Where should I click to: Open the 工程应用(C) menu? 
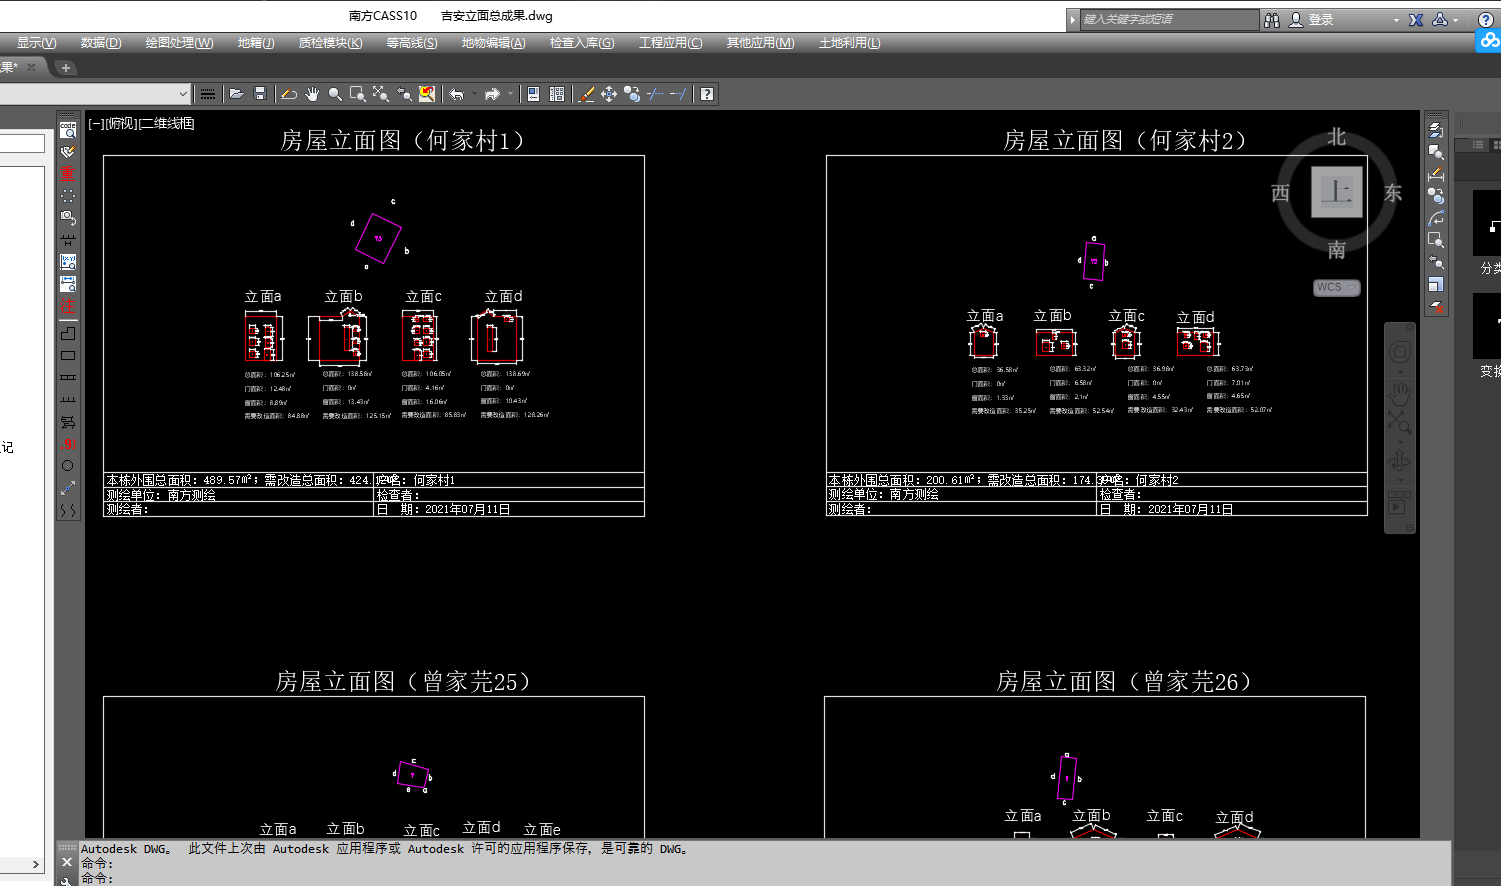pyautogui.click(x=670, y=43)
